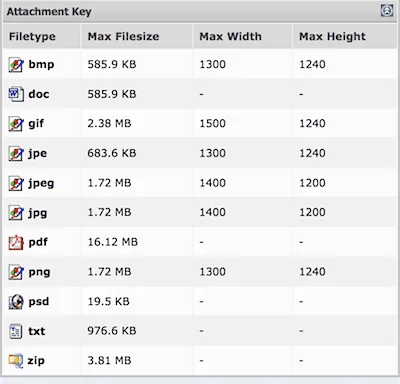
Task: Click the 585.9 KB value for bmp
Action: [x=112, y=64]
